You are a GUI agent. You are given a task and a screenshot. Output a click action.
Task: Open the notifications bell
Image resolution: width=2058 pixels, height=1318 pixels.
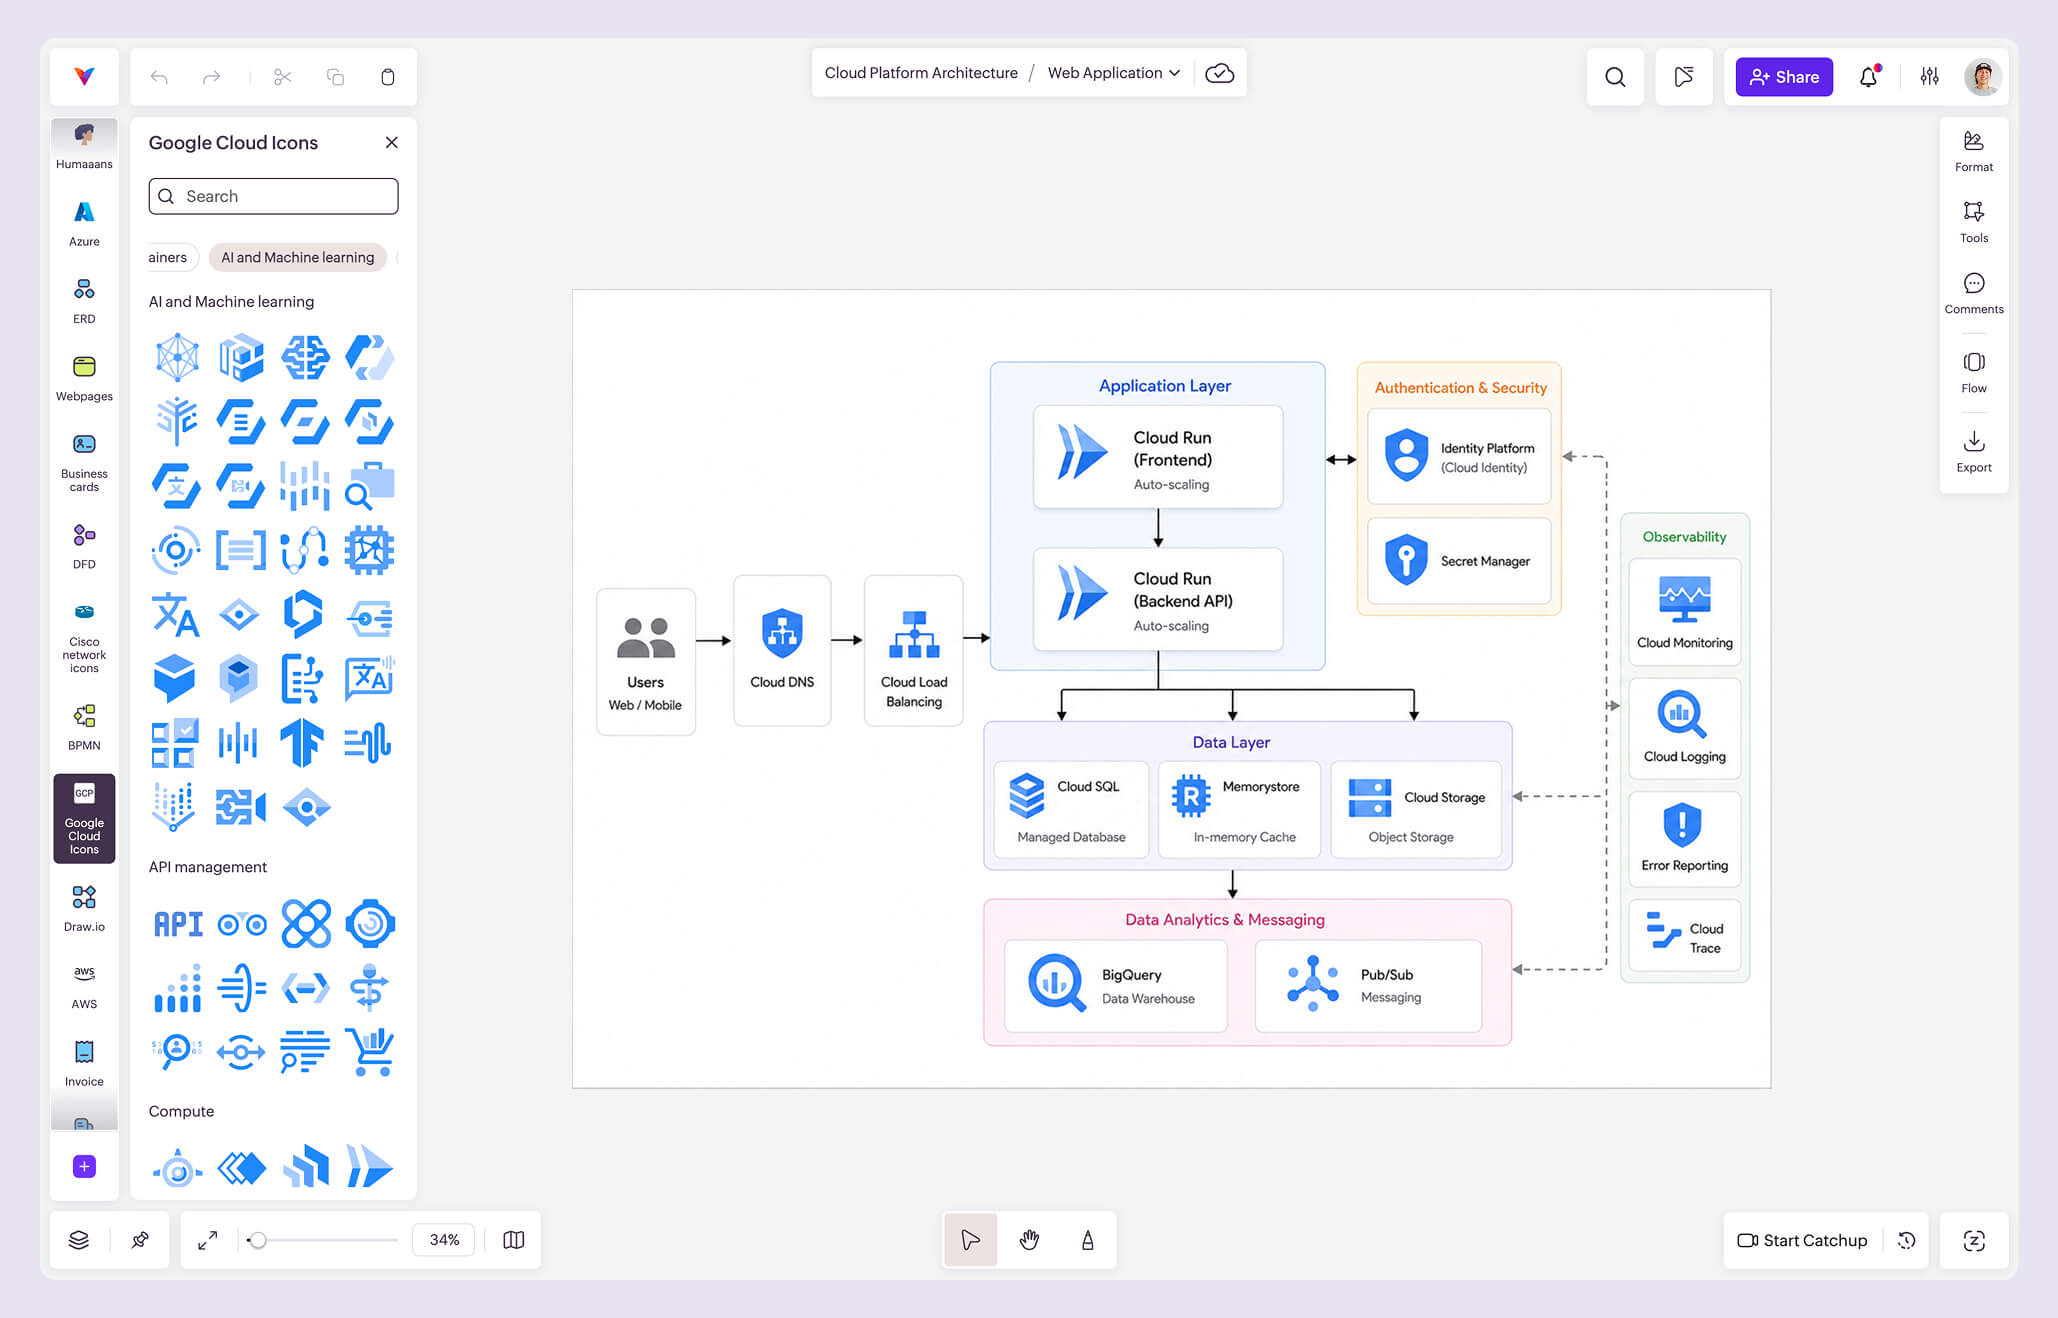tap(1868, 77)
